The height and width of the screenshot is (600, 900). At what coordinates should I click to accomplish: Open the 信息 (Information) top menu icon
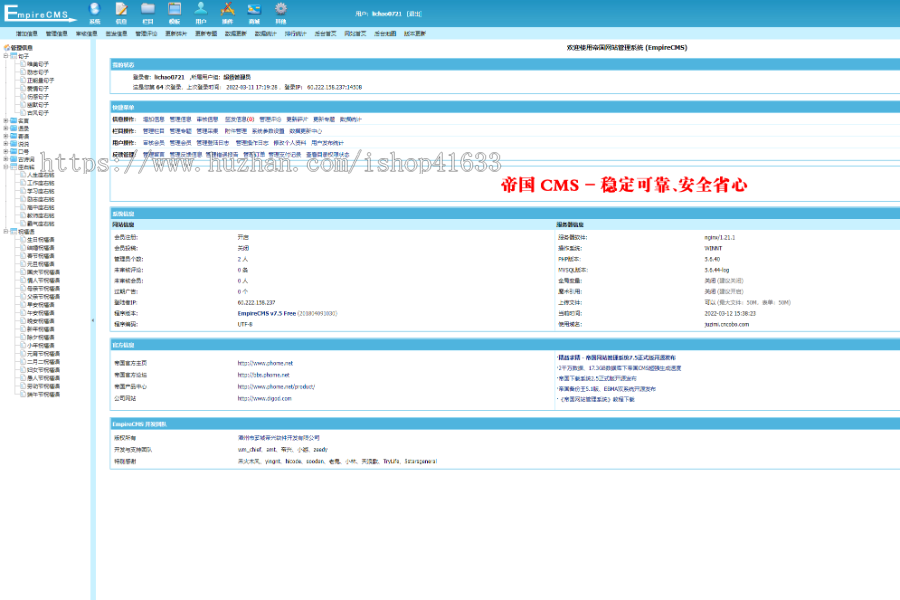[x=121, y=13]
